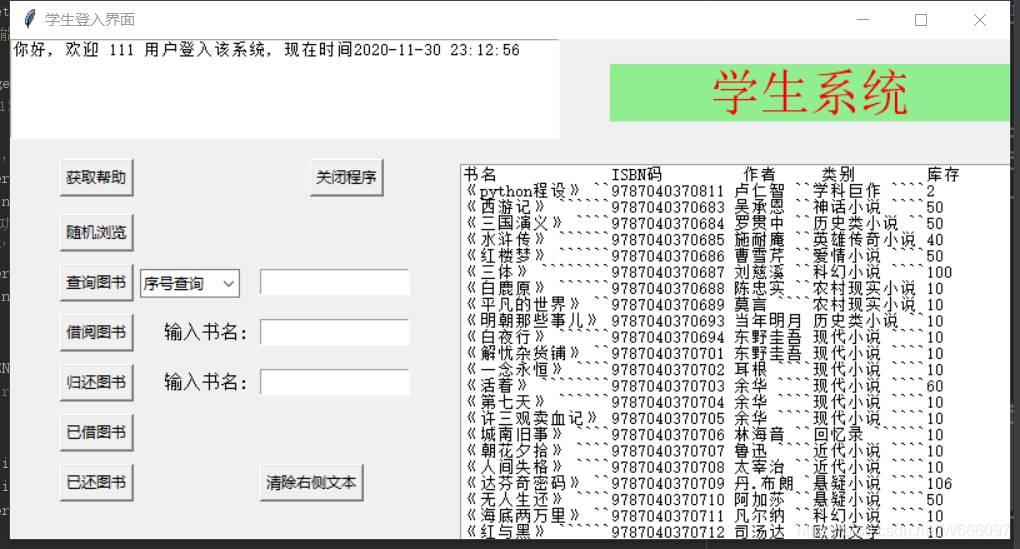Click the 归还图书 return button
This screenshot has width=1020, height=549.
(96, 382)
